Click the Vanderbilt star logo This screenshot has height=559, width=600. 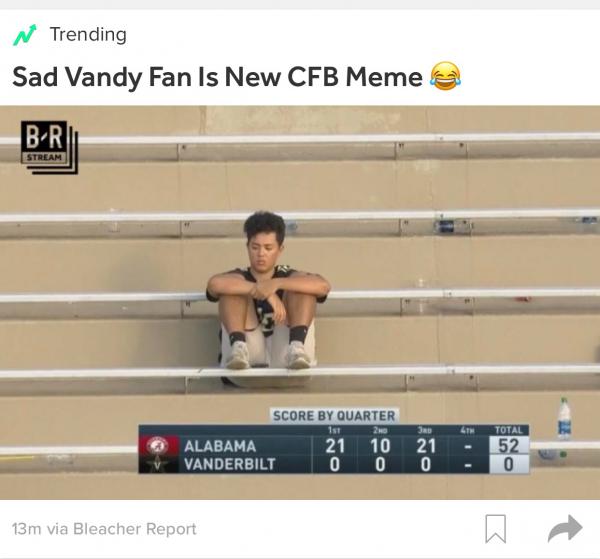tap(158, 464)
